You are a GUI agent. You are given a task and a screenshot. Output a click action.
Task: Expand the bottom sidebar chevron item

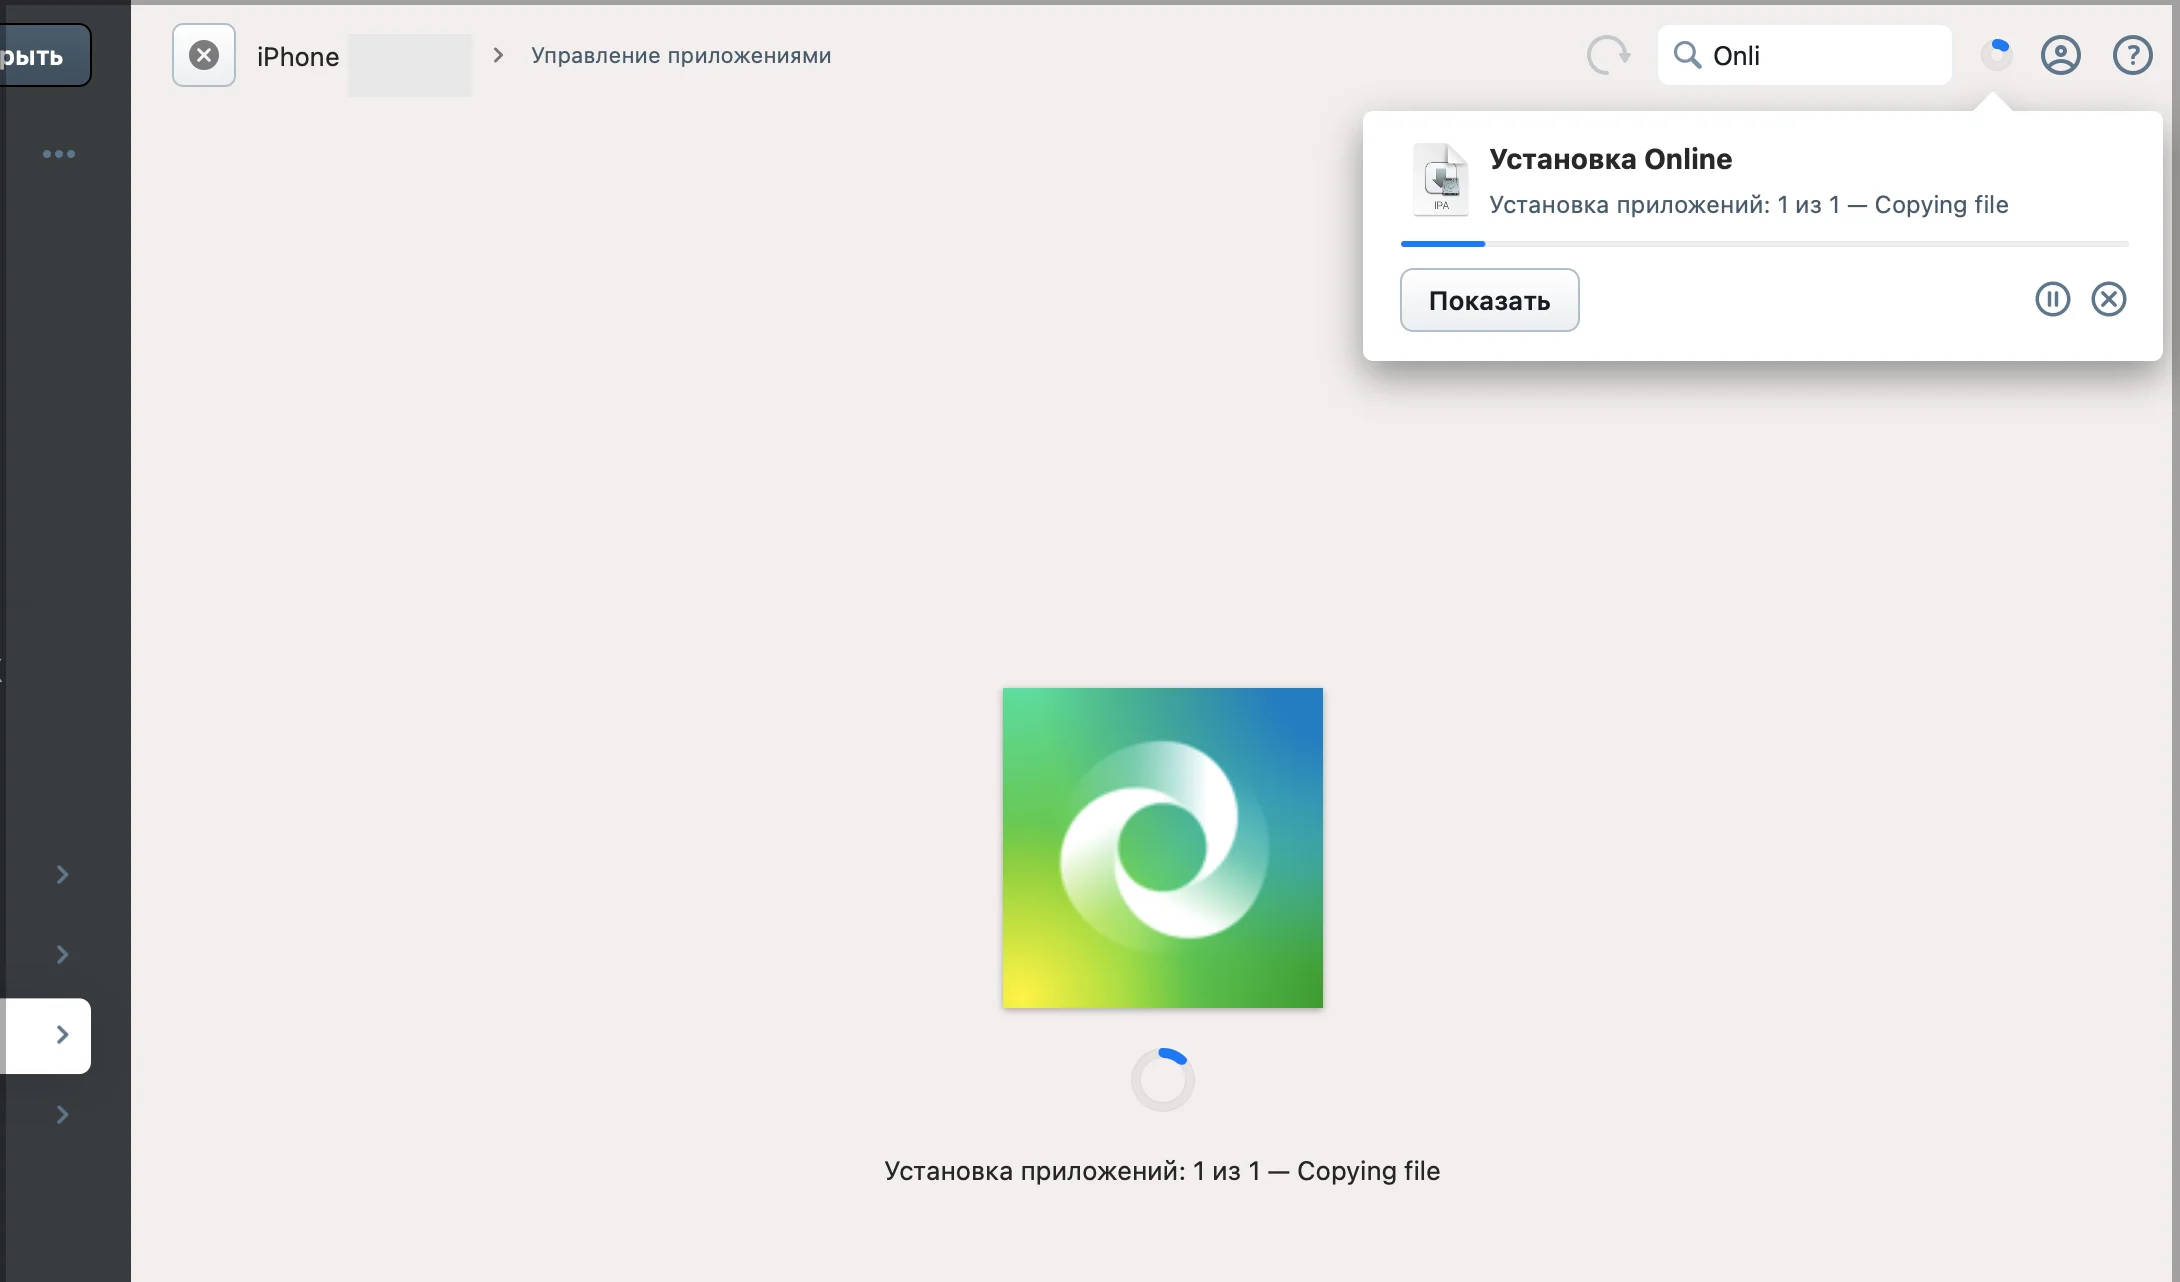[x=62, y=1115]
